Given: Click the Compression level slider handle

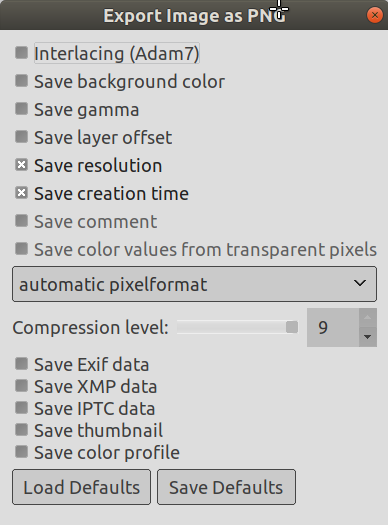Looking at the screenshot, I should (x=292, y=327).
